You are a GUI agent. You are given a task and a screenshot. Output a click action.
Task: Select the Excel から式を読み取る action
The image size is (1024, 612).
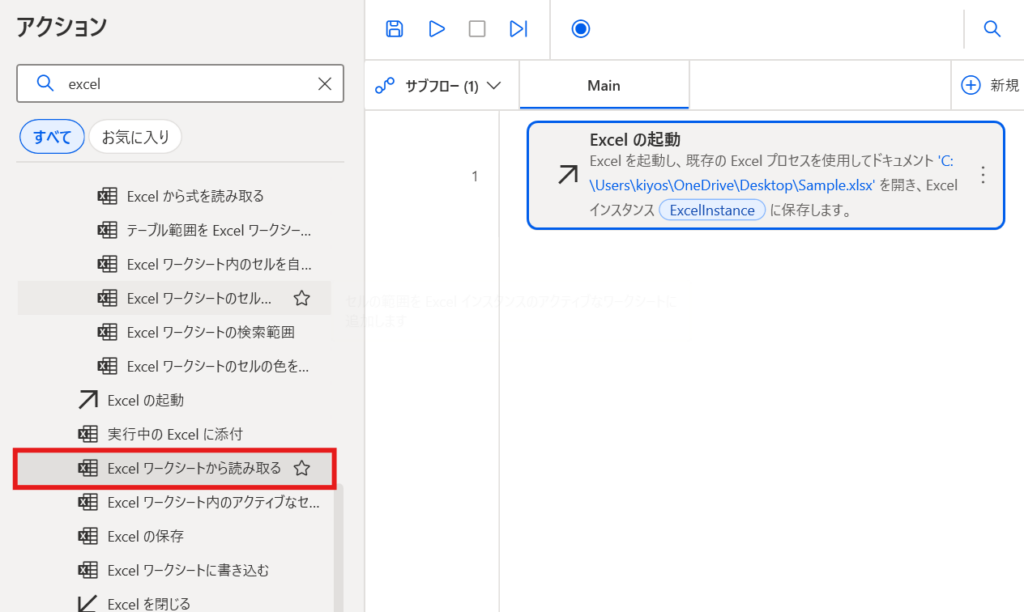click(x=174, y=196)
